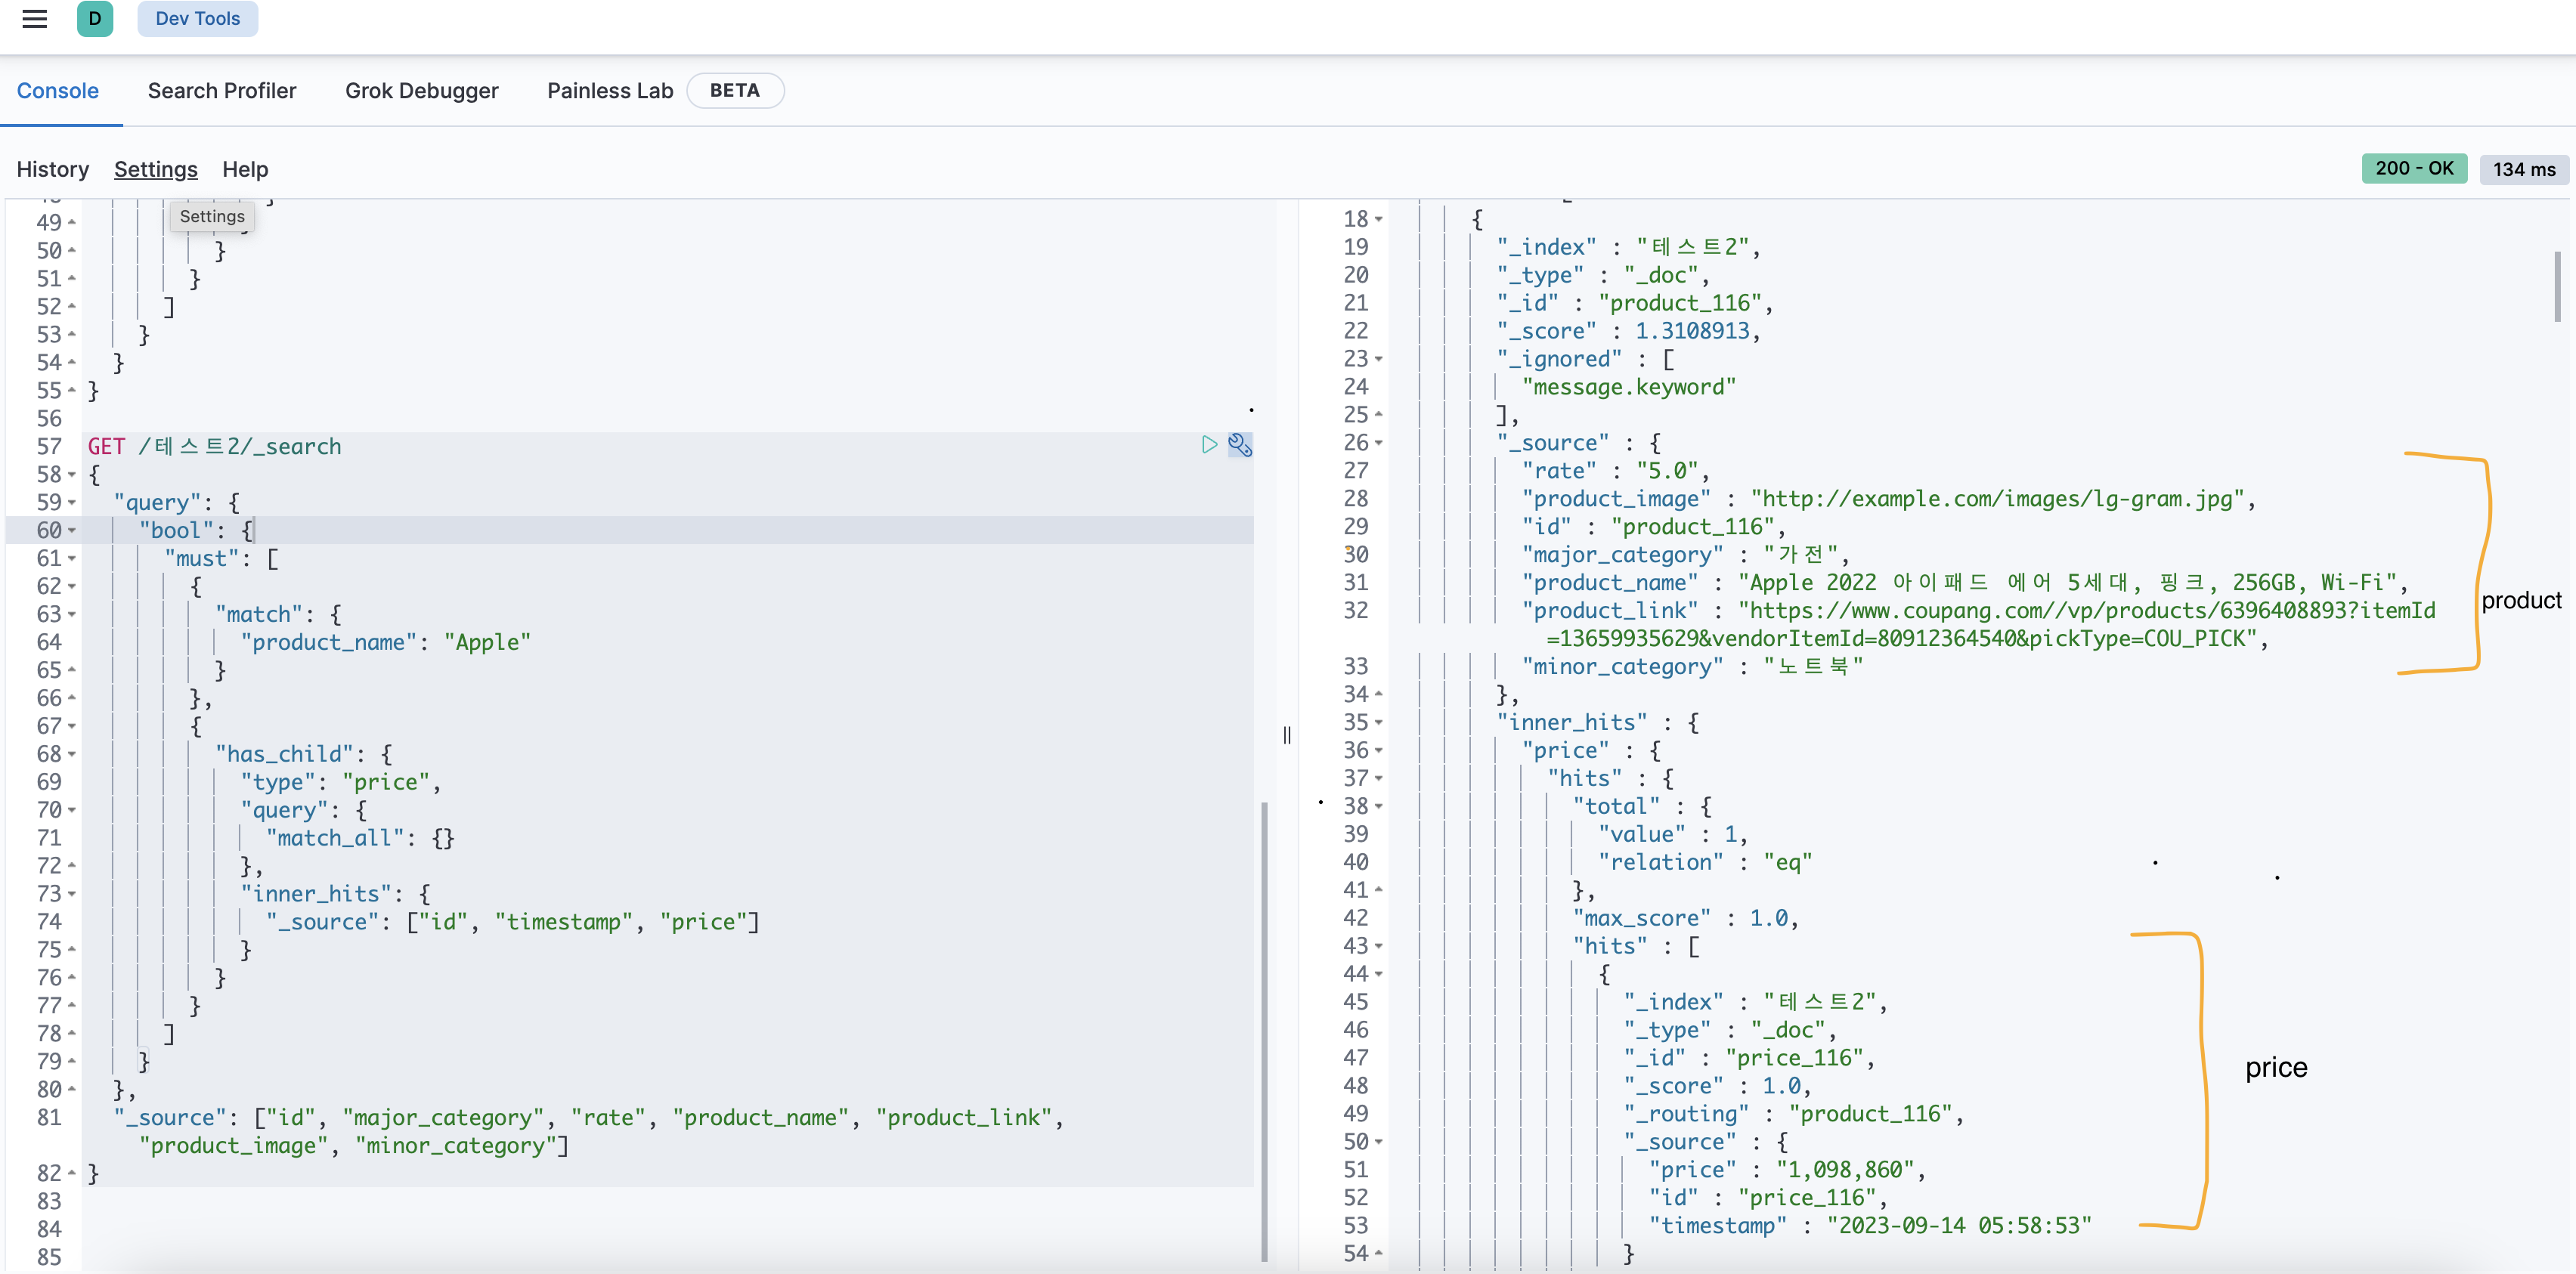Image resolution: width=2576 pixels, height=1274 pixels.
Task: Collapse the _source block at response line 26
Action: [x=1379, y=443]
